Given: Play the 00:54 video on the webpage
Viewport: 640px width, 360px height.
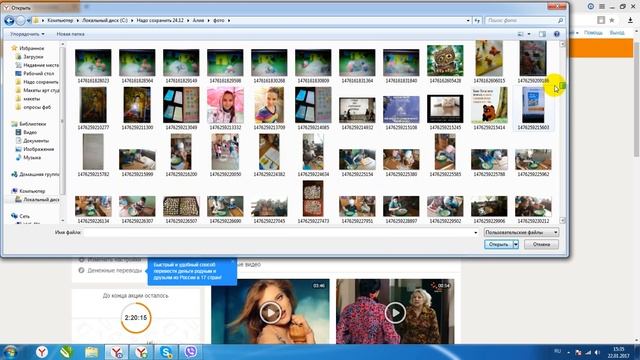Looking at the screenshot, I should click(x=395, y=313).
